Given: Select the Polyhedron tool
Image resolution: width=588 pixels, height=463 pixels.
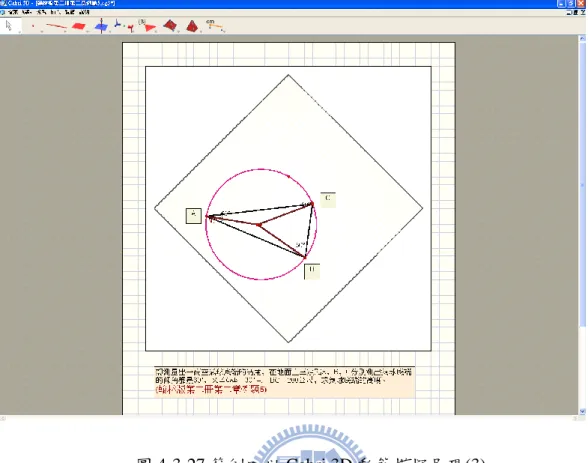Looking at the screenshot, I should (170, 26).
